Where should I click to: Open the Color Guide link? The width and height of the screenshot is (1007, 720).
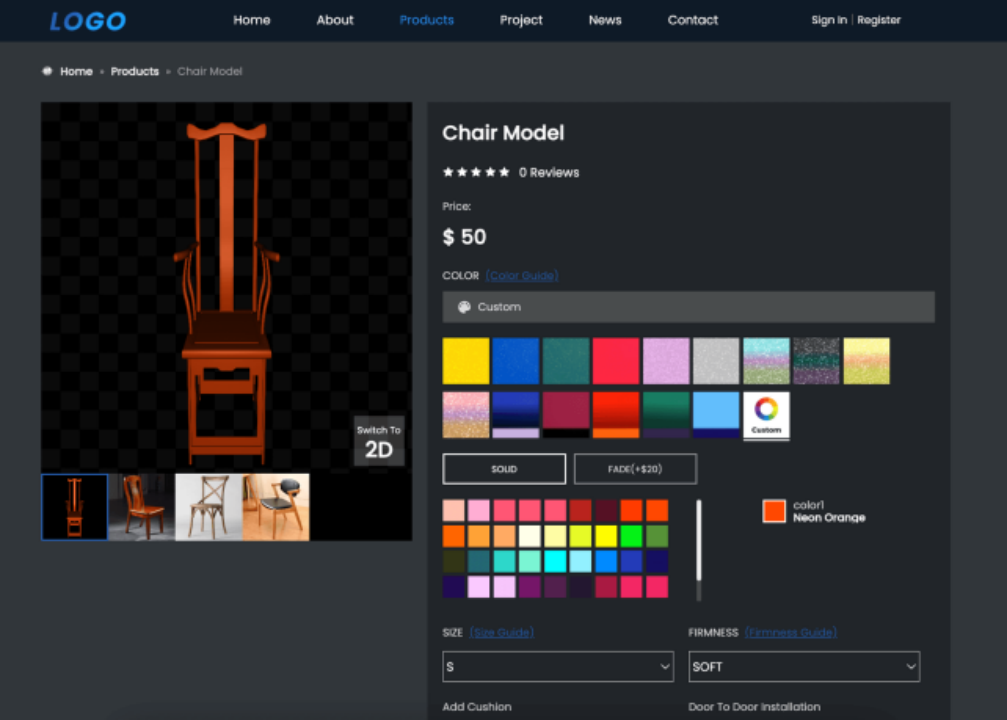click(522, 276)
